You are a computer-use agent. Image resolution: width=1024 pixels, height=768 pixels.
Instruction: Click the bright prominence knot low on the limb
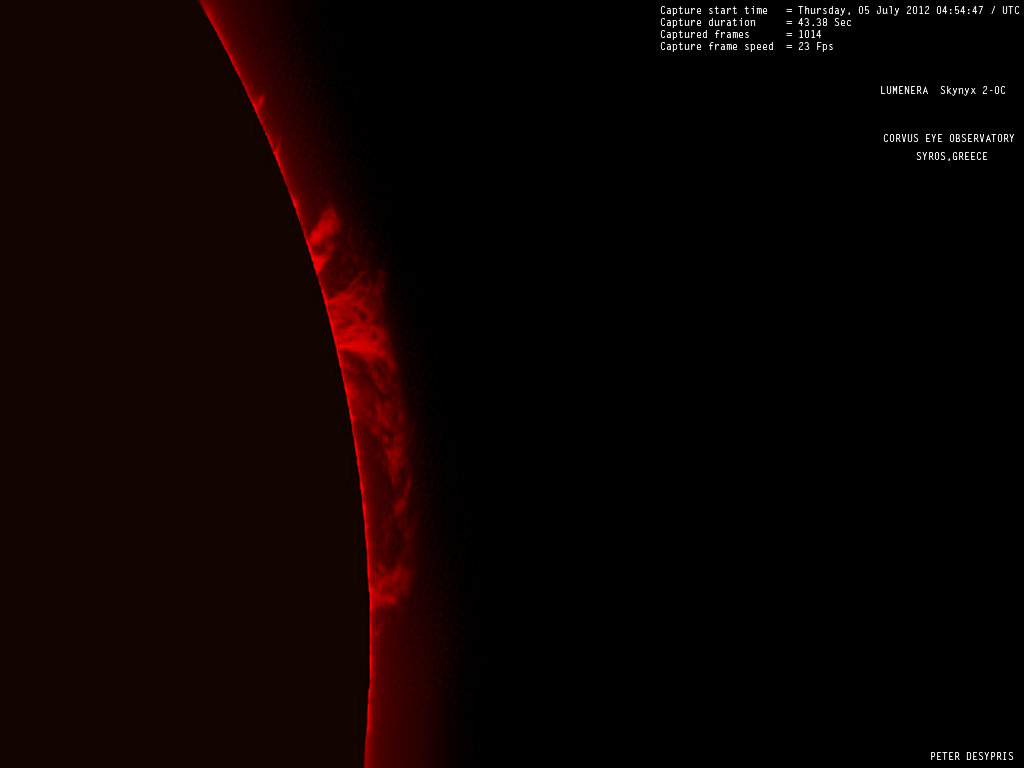[x=383, y=597]
